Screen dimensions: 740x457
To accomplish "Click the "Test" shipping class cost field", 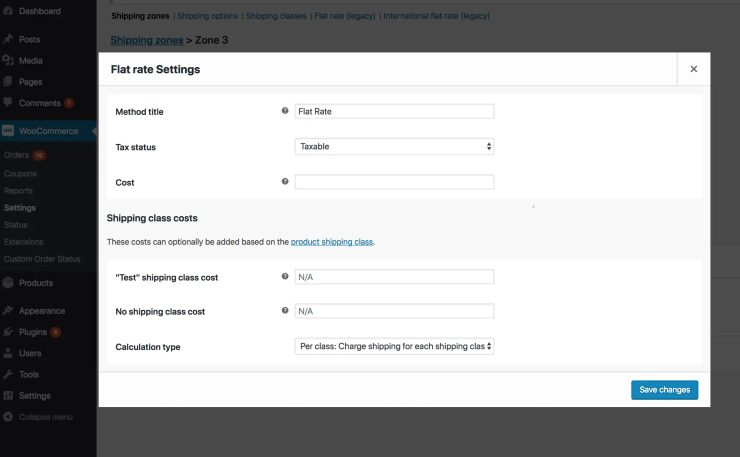I will 394,277.
